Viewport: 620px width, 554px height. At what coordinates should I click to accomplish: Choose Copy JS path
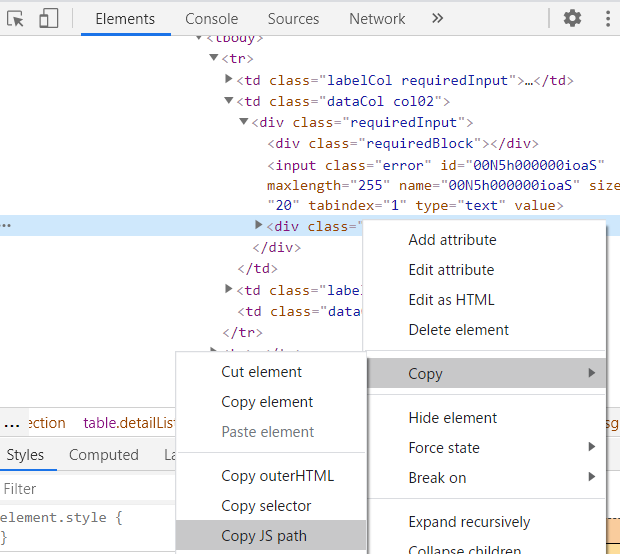[271, 536]
